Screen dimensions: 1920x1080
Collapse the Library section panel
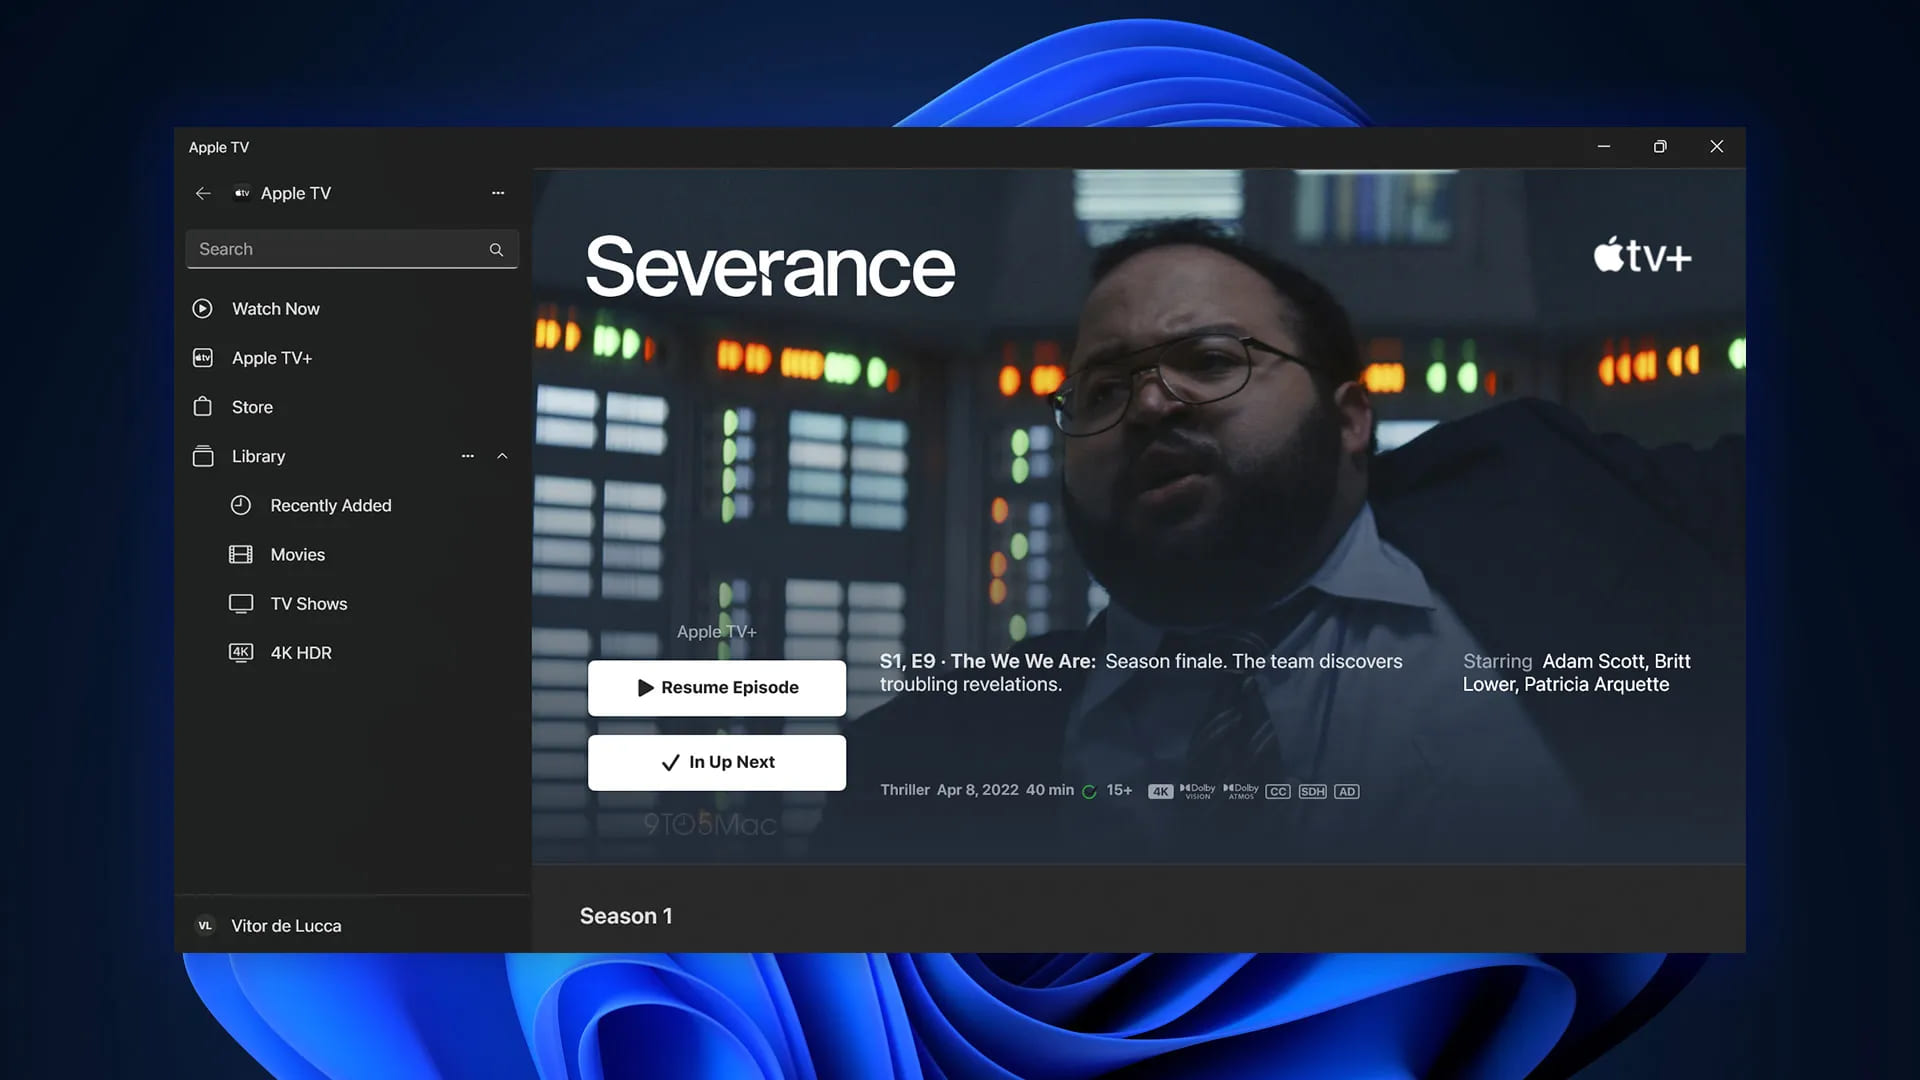pyautogui.click(x=502, y=456)
